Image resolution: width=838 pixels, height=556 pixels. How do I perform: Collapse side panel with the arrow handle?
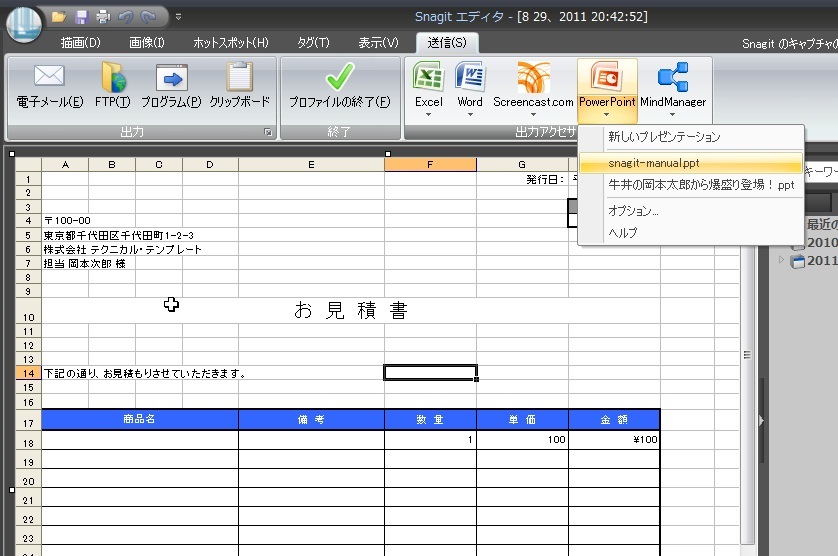click(762, 421)
